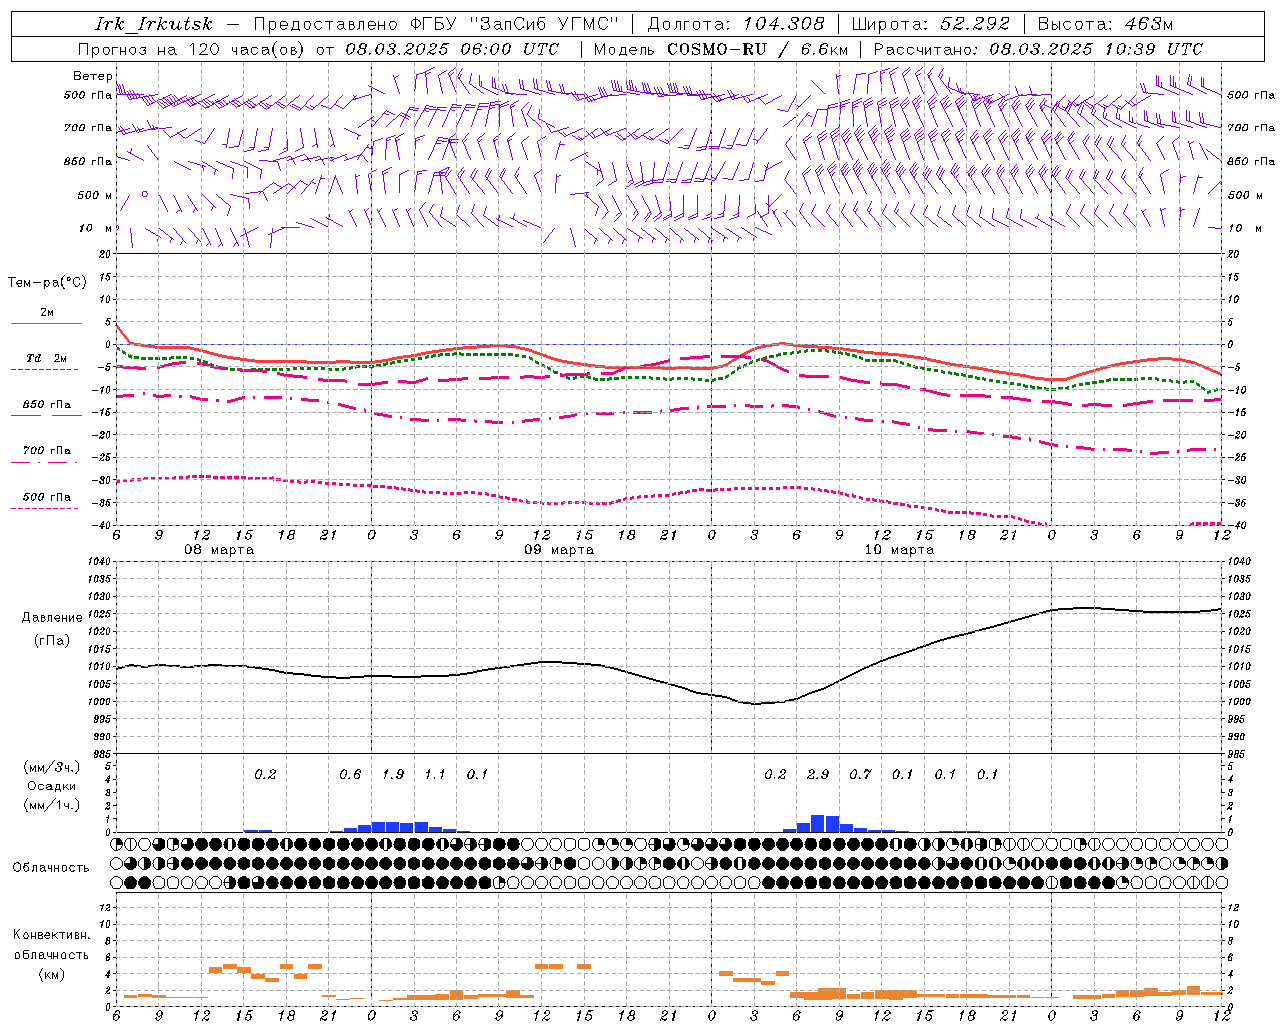Viewport: 1280px width, 1024px height.
Task: Click the Конвективн. panel label
Action: click(x=51, y=935)
